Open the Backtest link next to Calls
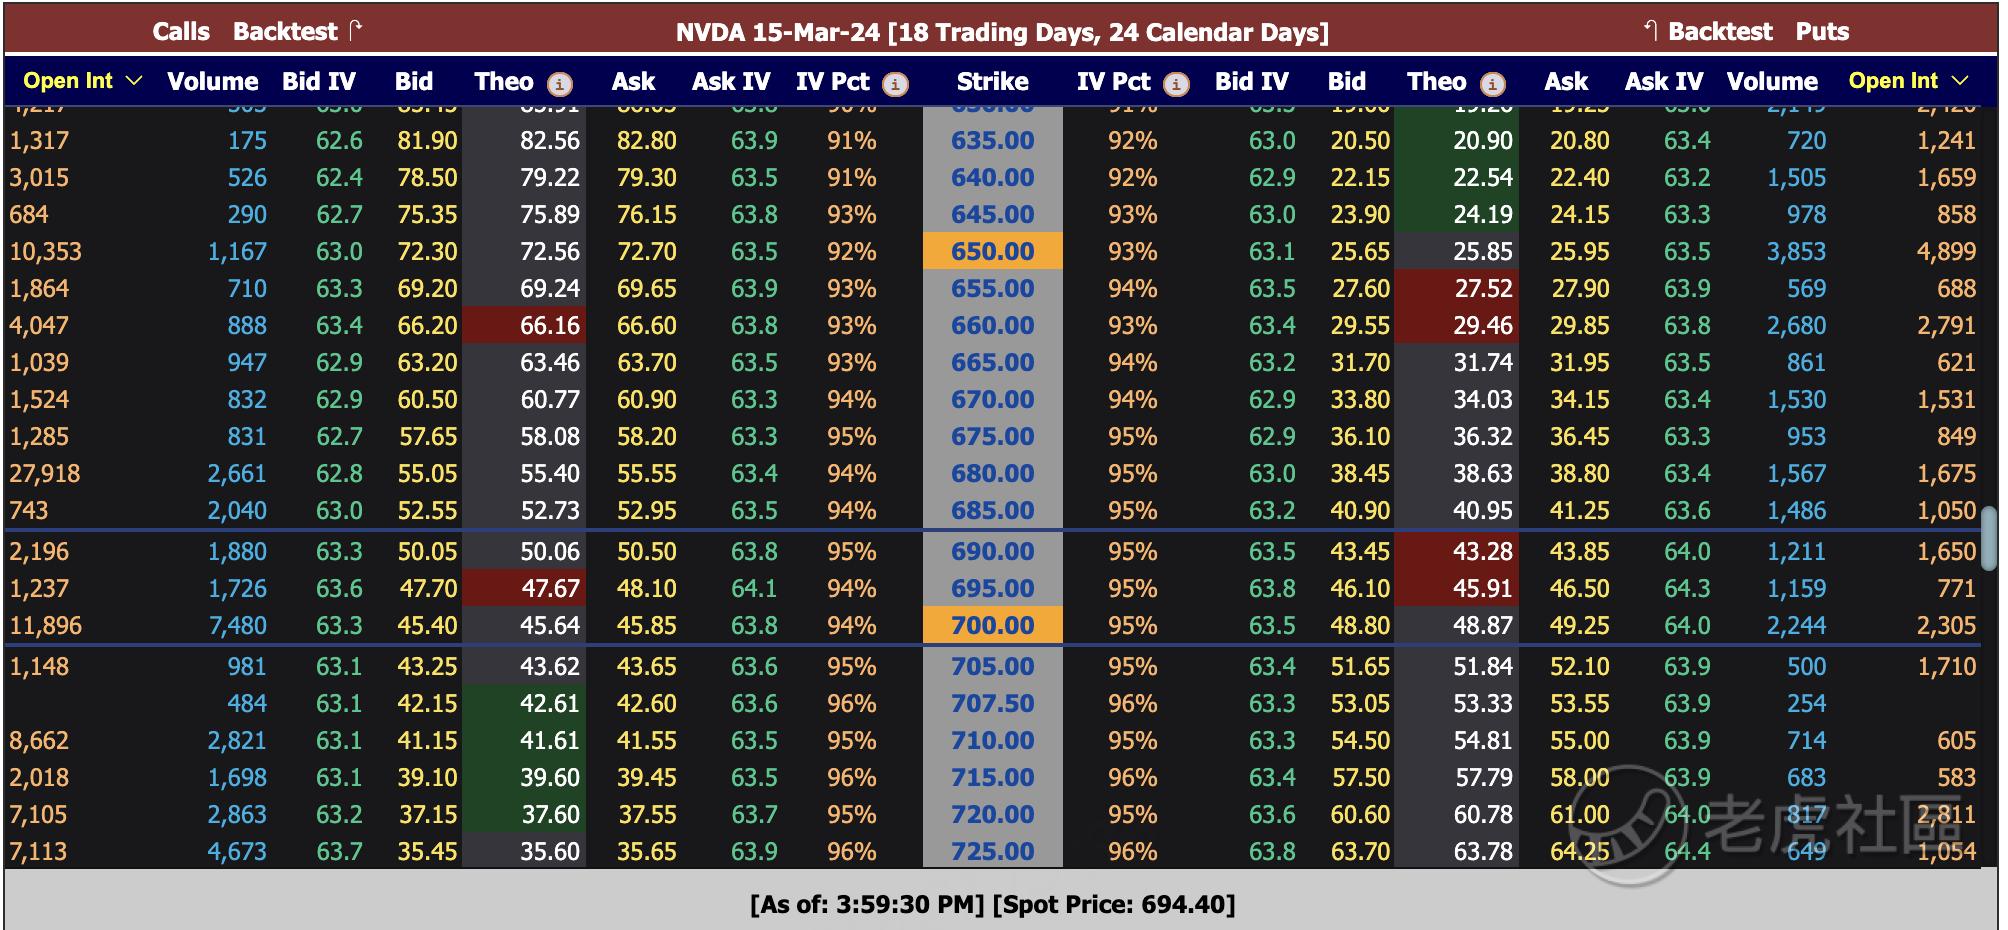2008x930 pixels. pos(285,32)
